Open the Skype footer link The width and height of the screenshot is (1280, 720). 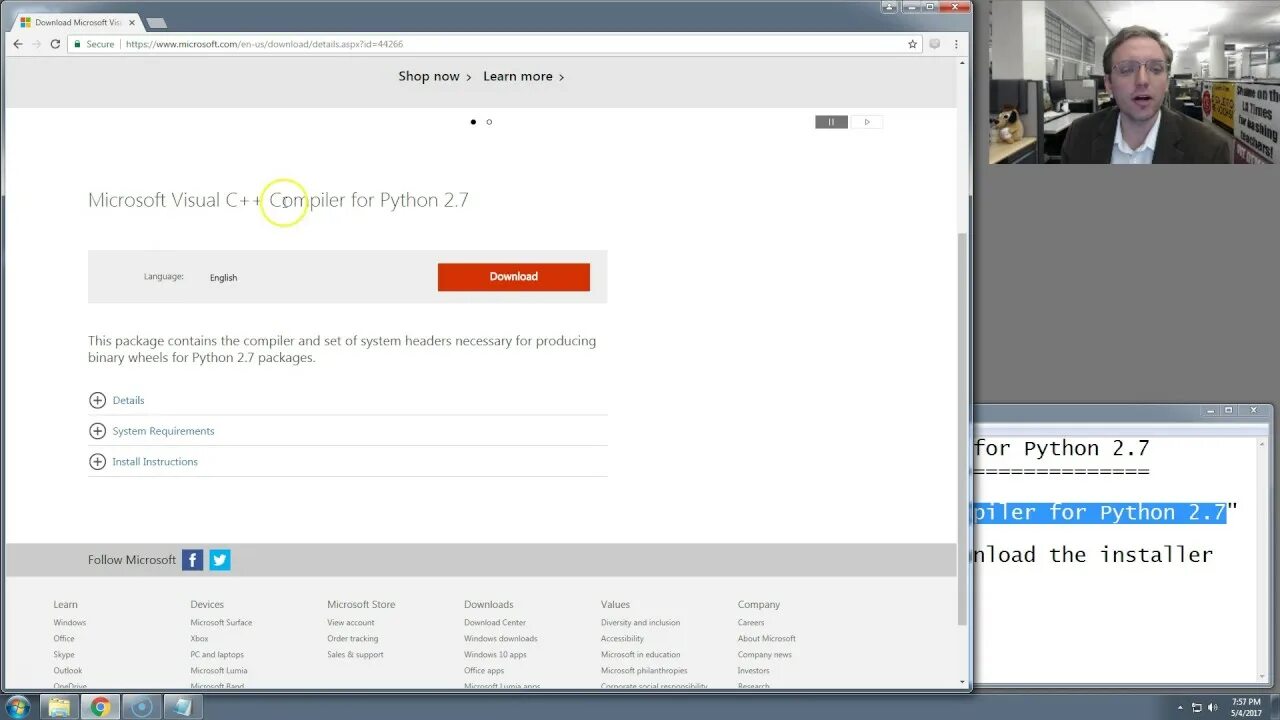click(64, 654)
